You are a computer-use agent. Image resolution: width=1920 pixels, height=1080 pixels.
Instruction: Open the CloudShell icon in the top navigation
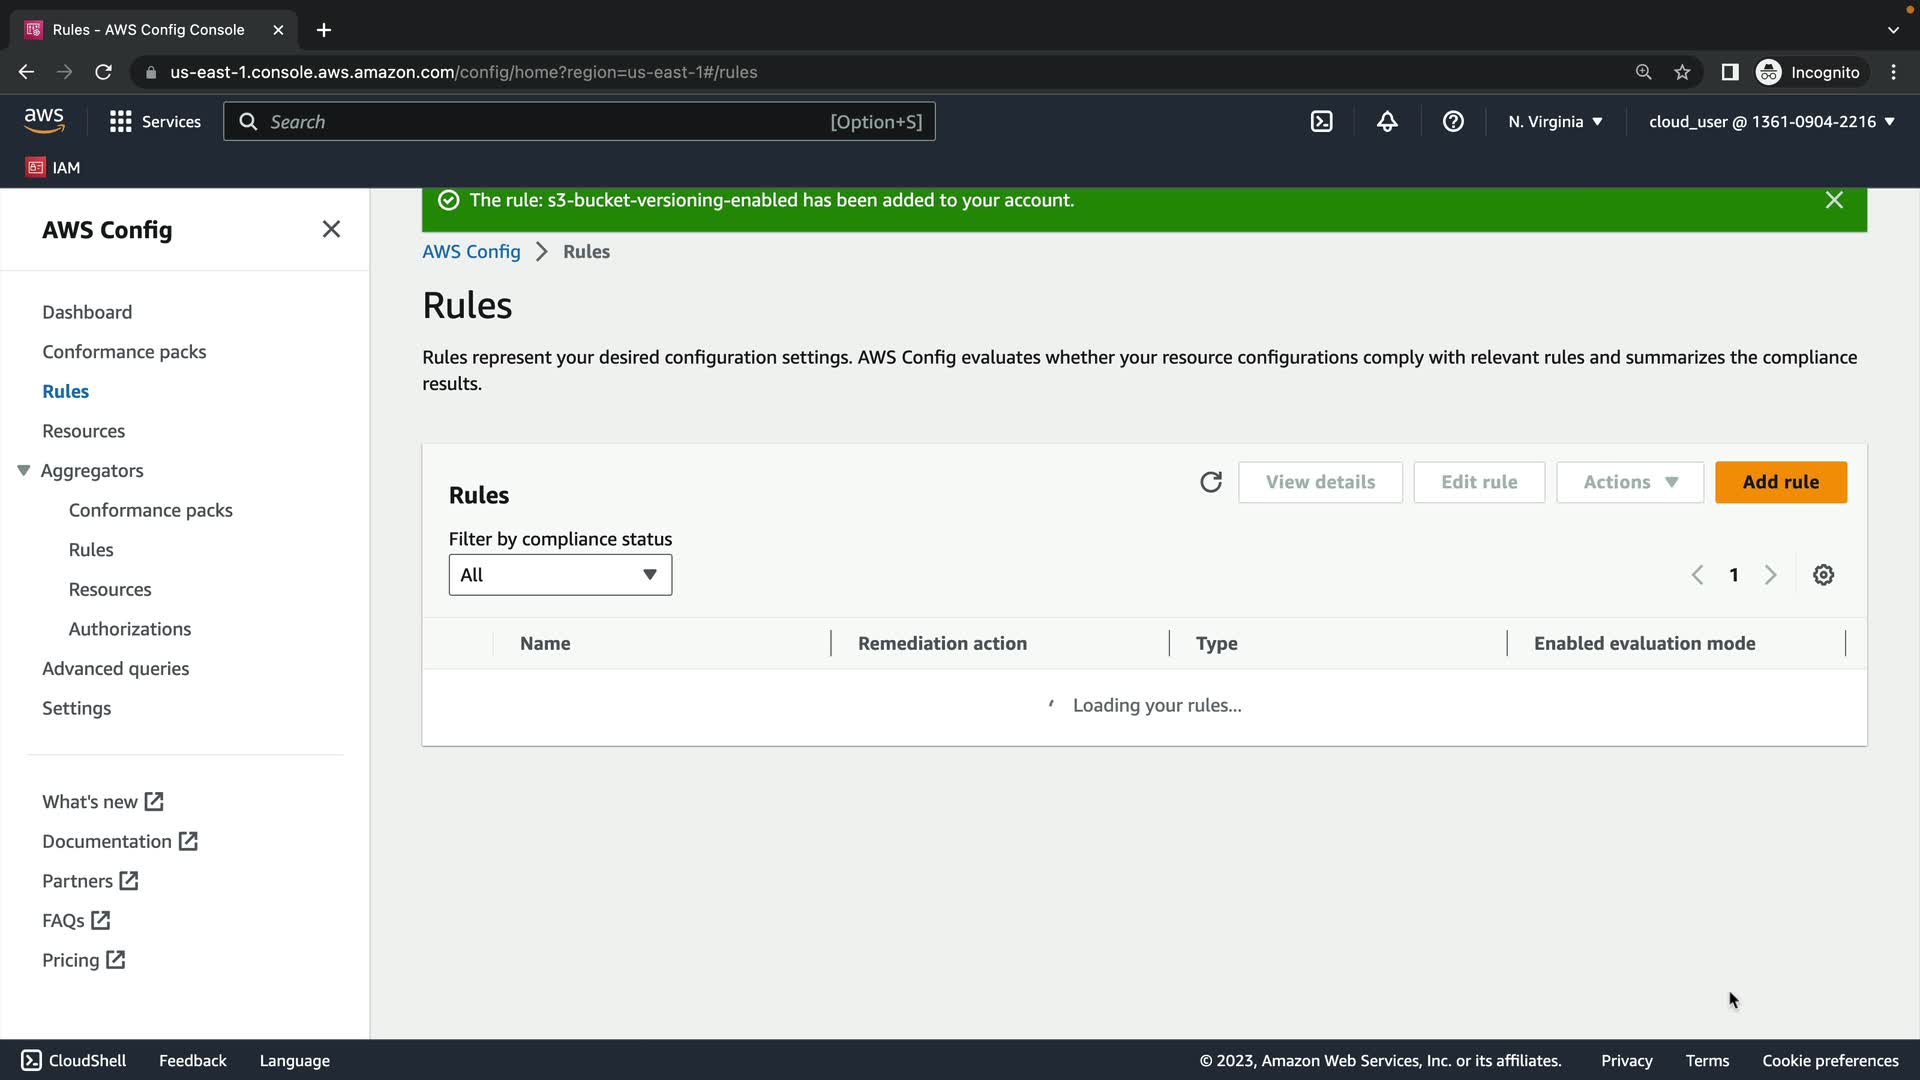click(1321, 122)
